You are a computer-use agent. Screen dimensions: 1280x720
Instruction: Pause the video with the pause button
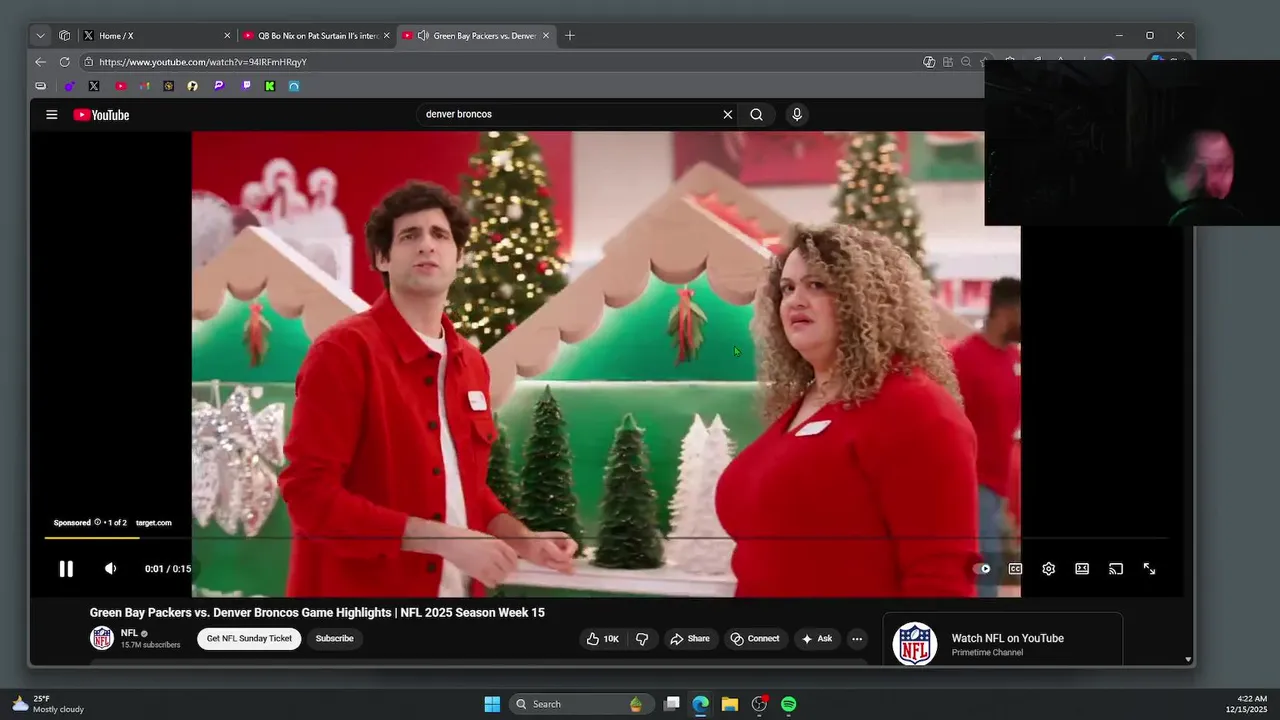tap(66, 569)
